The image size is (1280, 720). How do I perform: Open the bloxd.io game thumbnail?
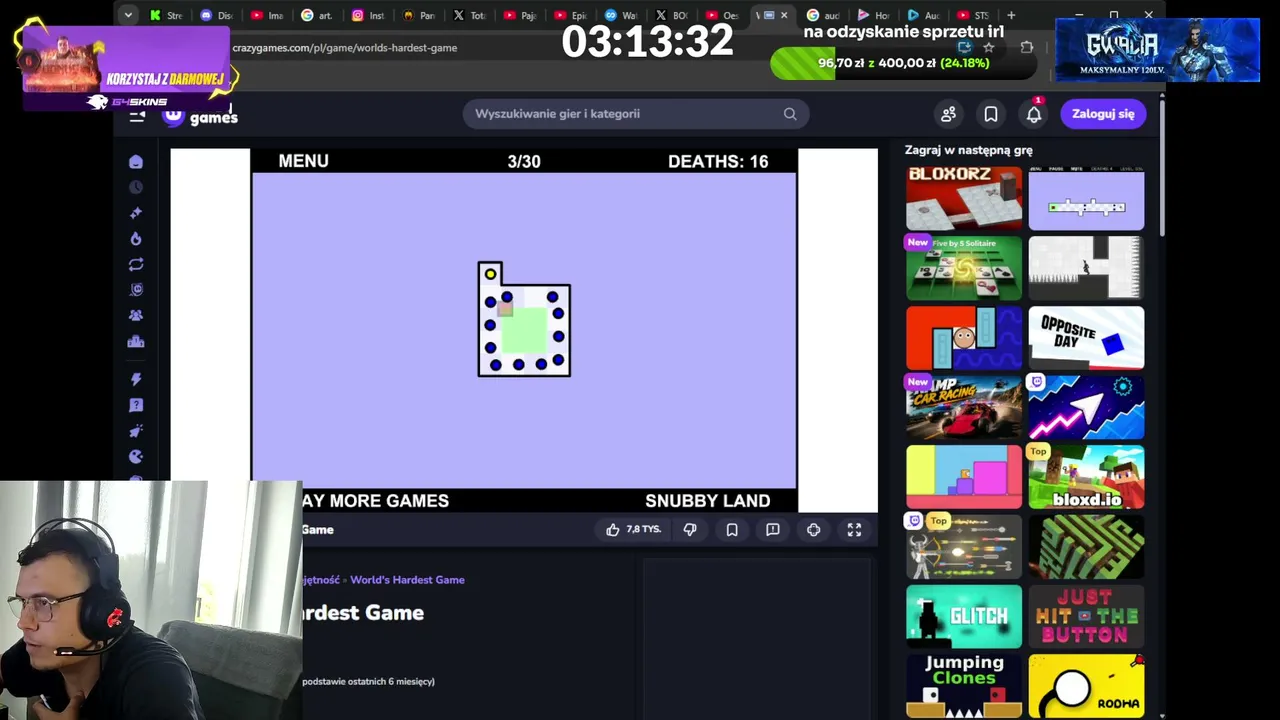tap(1086, 478)
